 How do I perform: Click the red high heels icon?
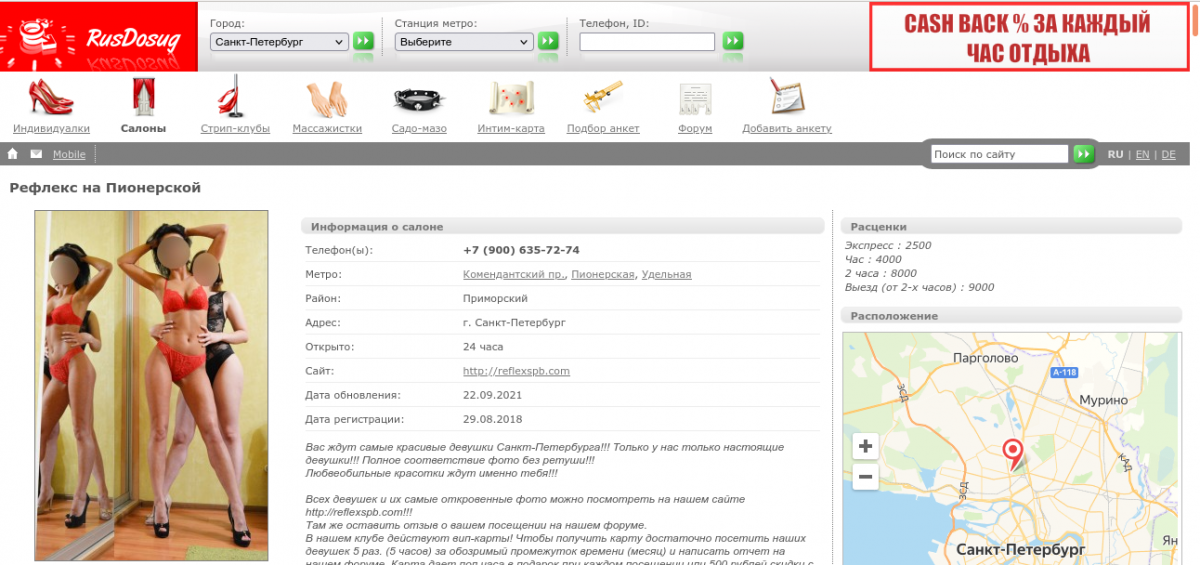pos(50,97)
